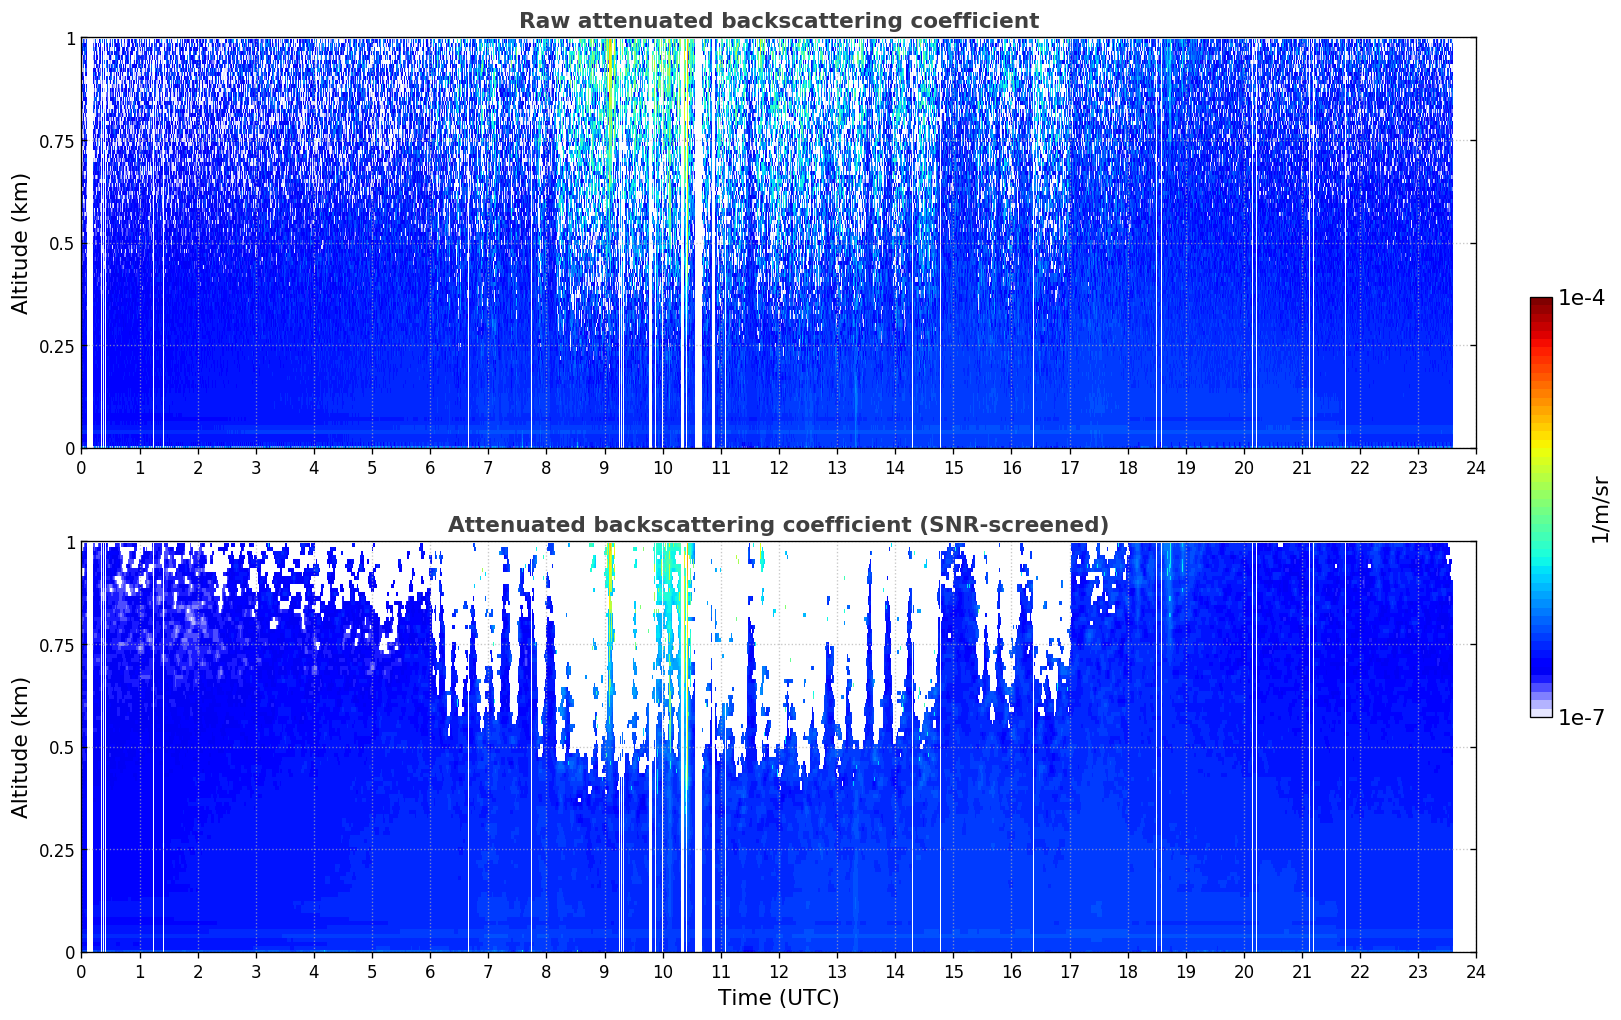
Task: Click hour tick "12" under the SNR-screened plot
Action: point(778,971)
